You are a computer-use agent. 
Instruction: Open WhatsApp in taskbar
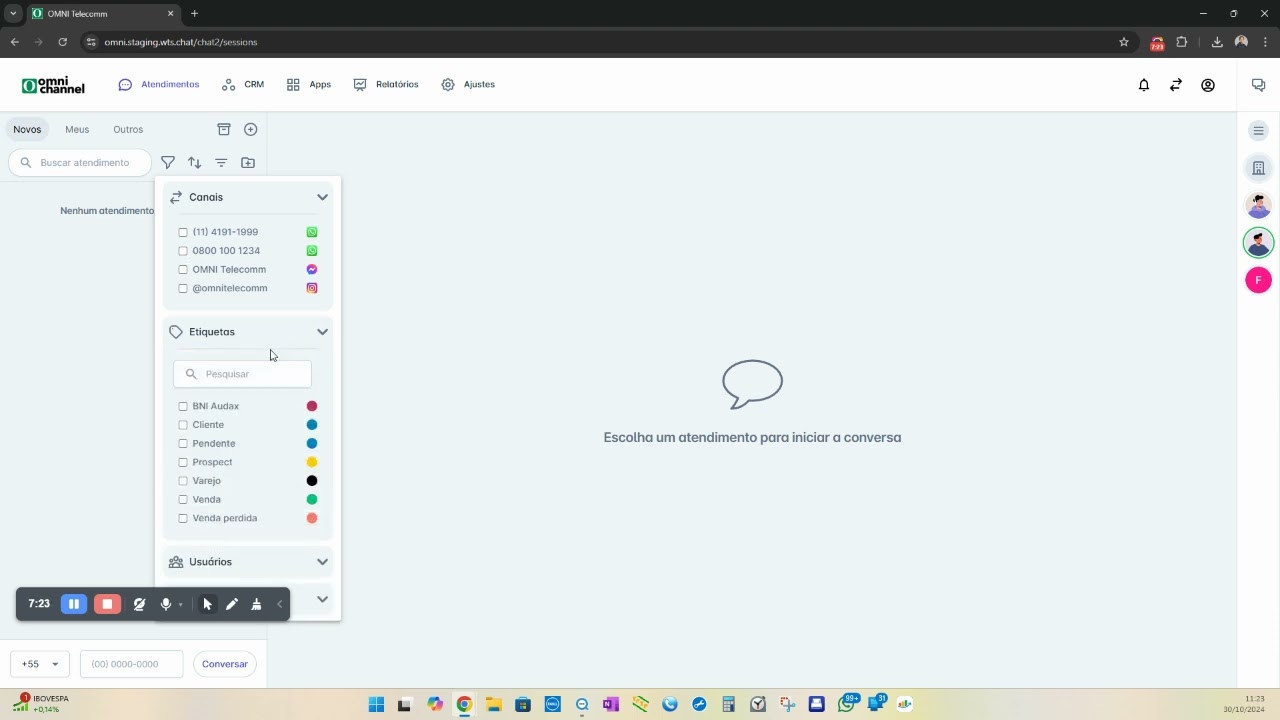click(847, 704)
